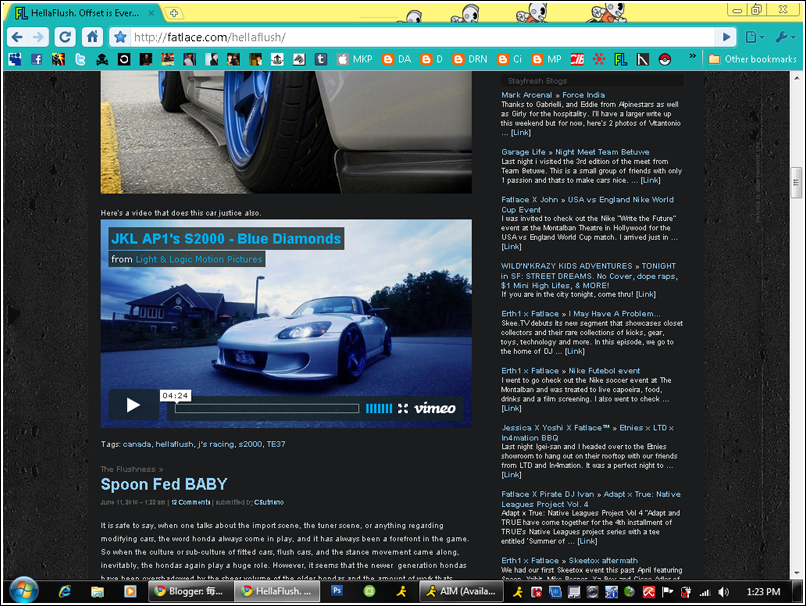Viewport: 806px width, 606px height.
Task: Play the JKL AP1's S2000 video
Action: (x=133, y=405)
